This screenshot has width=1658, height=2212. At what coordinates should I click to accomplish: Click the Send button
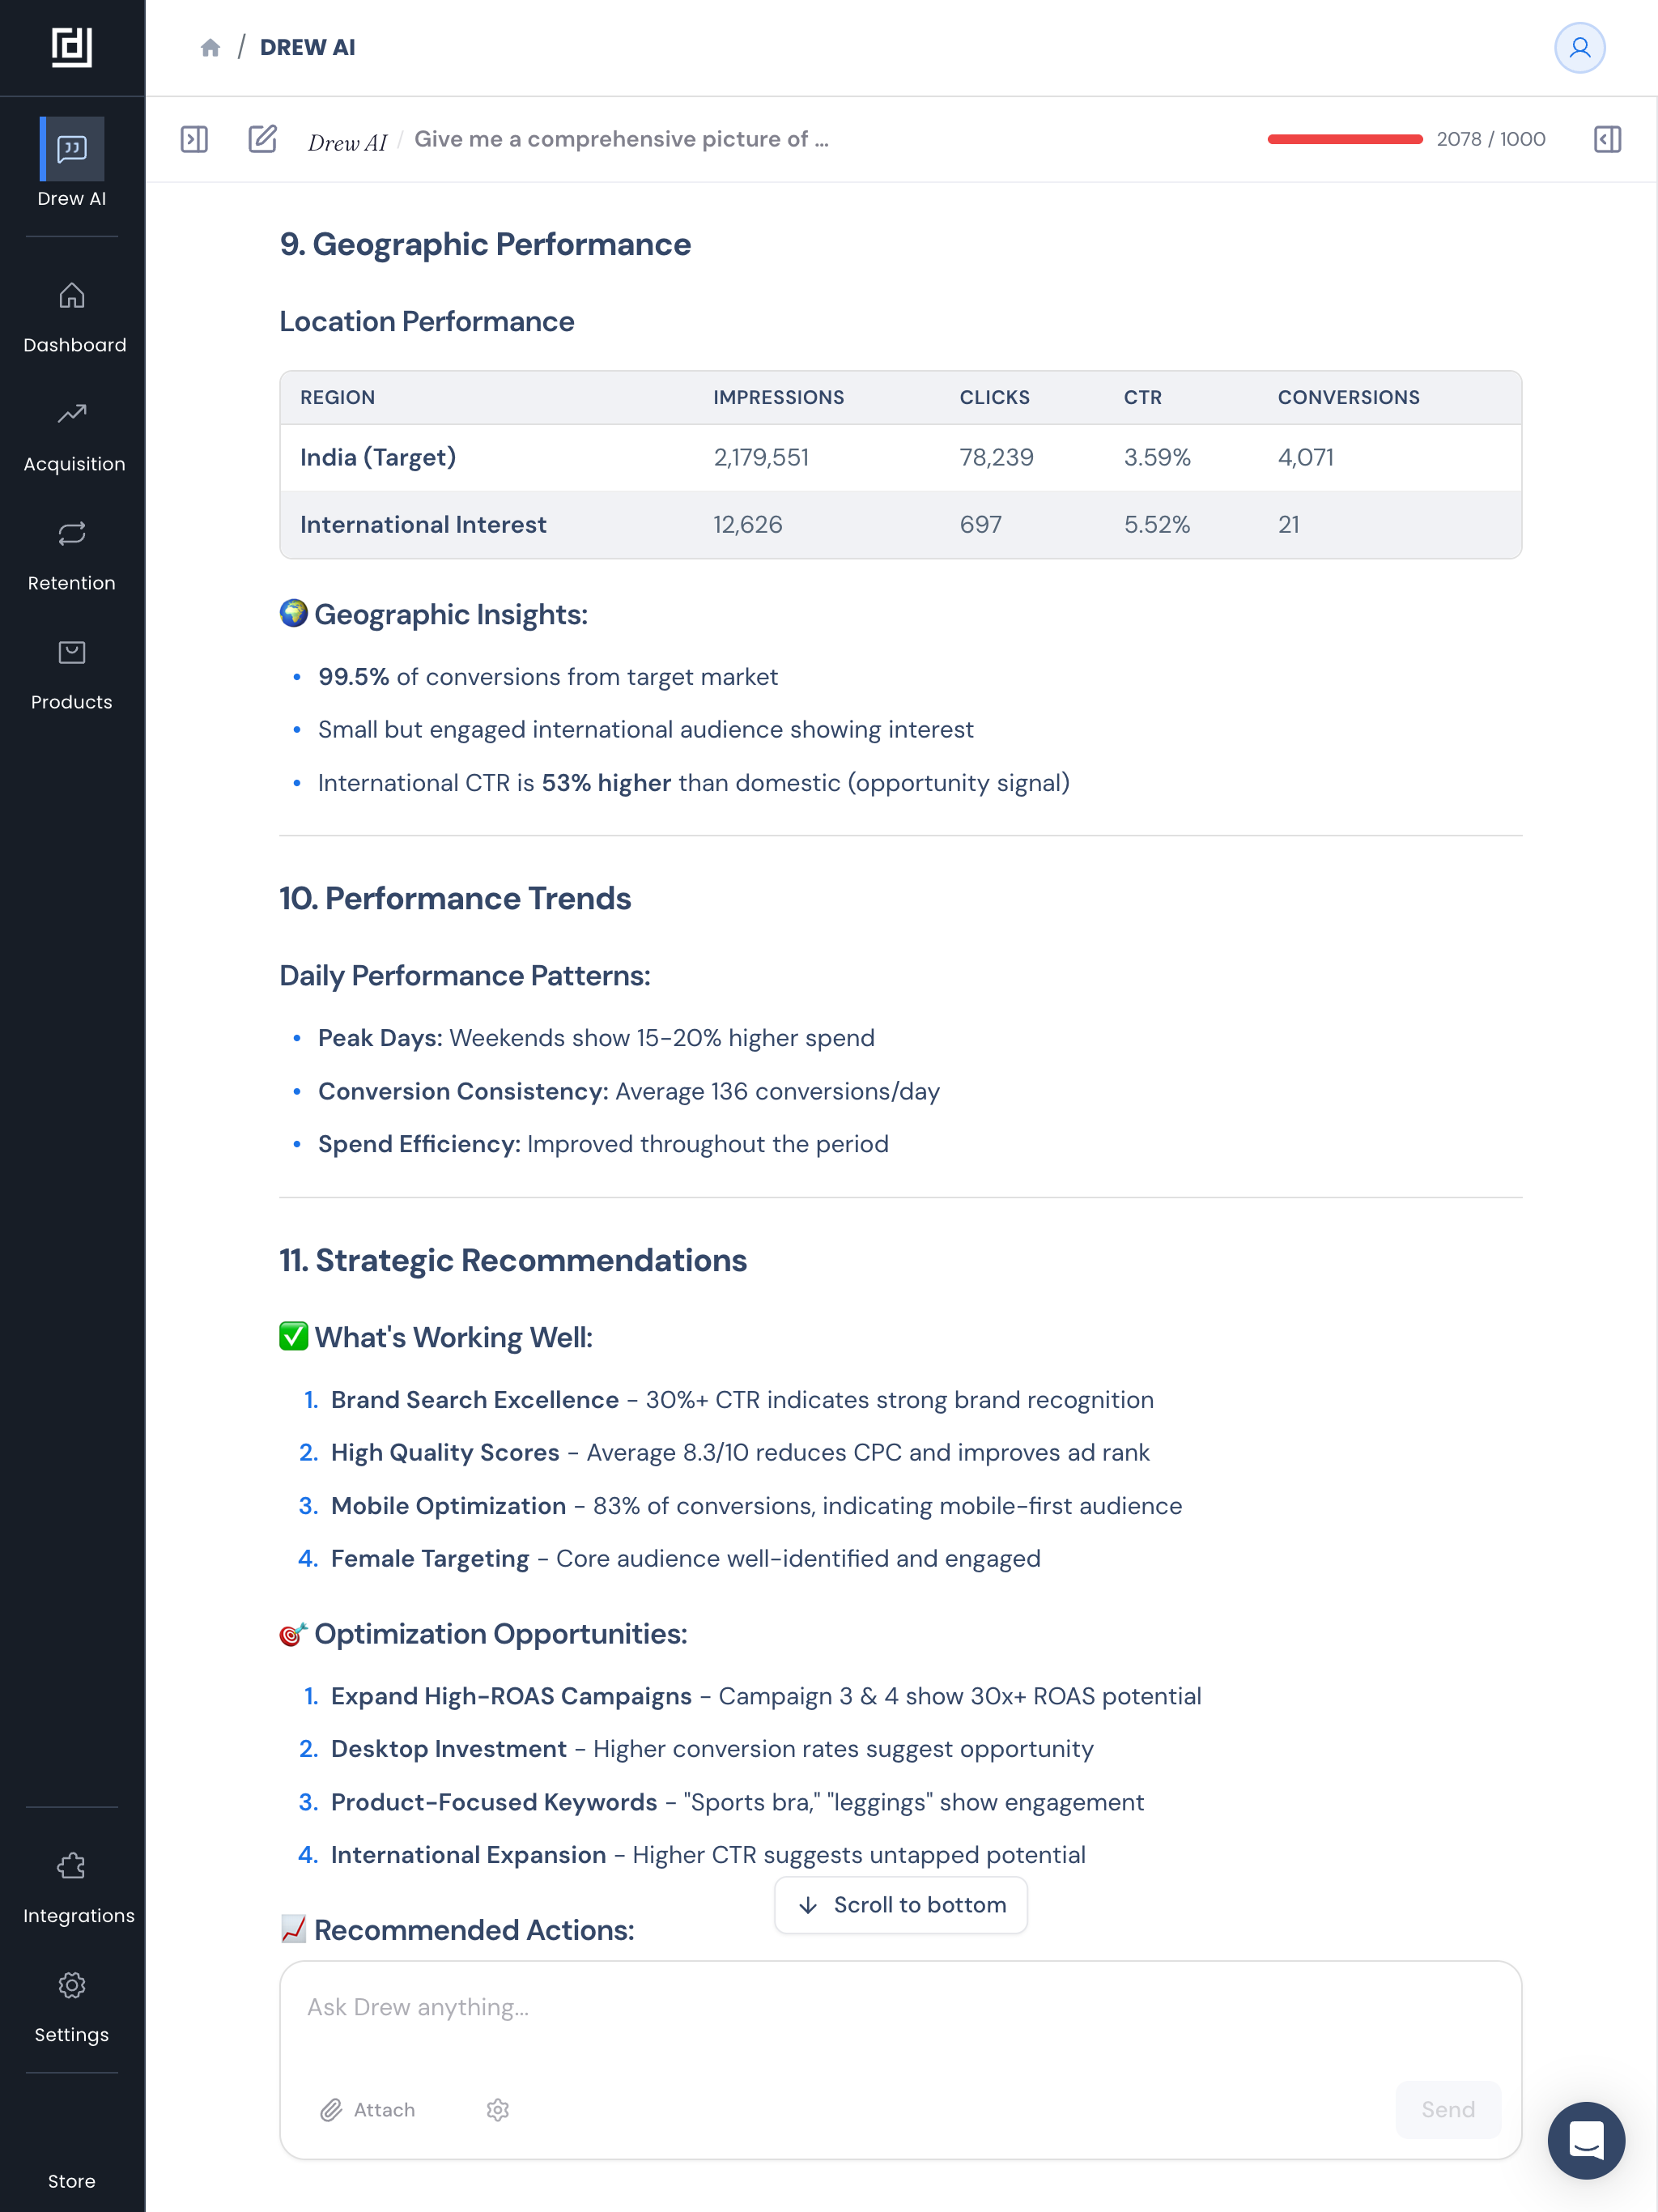point(1447,2109)
